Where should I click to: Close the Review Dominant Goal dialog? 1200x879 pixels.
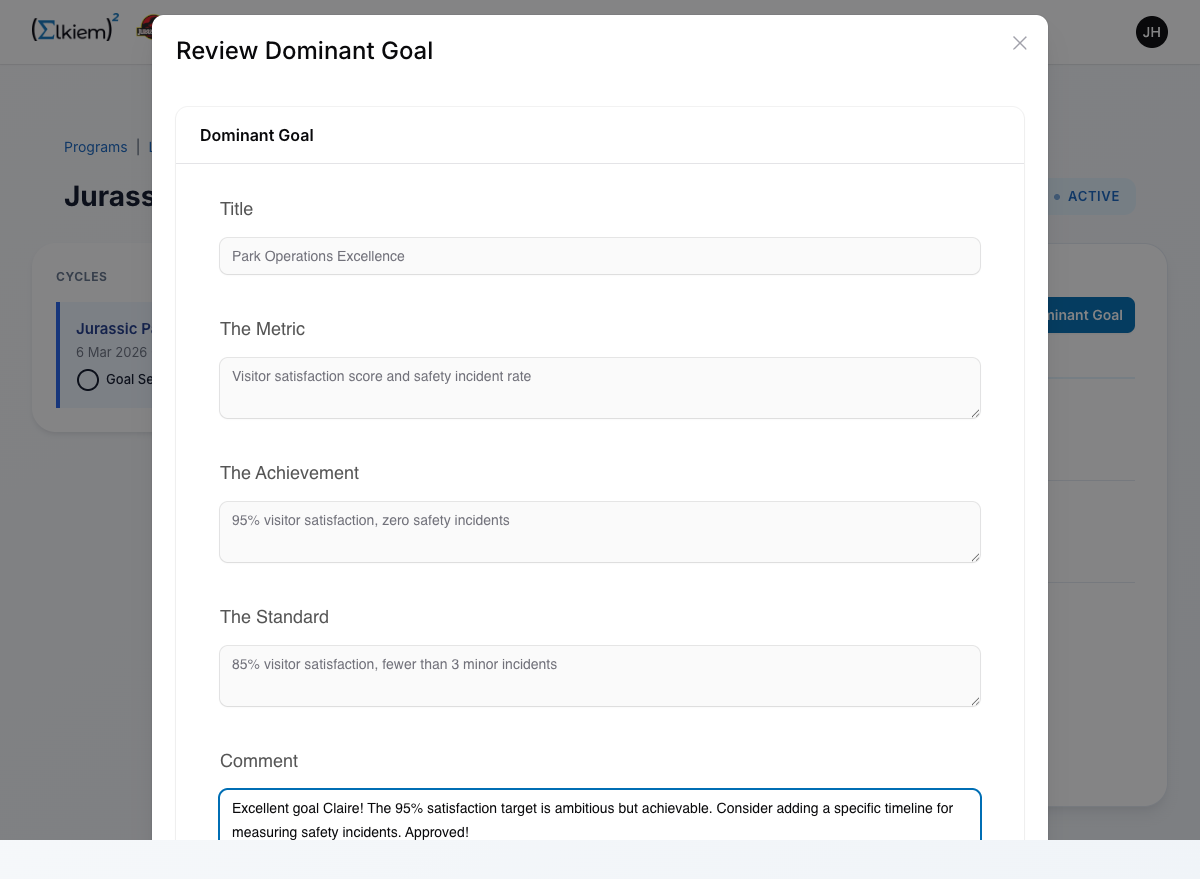pyautogui.click(x=1019, y=43)
